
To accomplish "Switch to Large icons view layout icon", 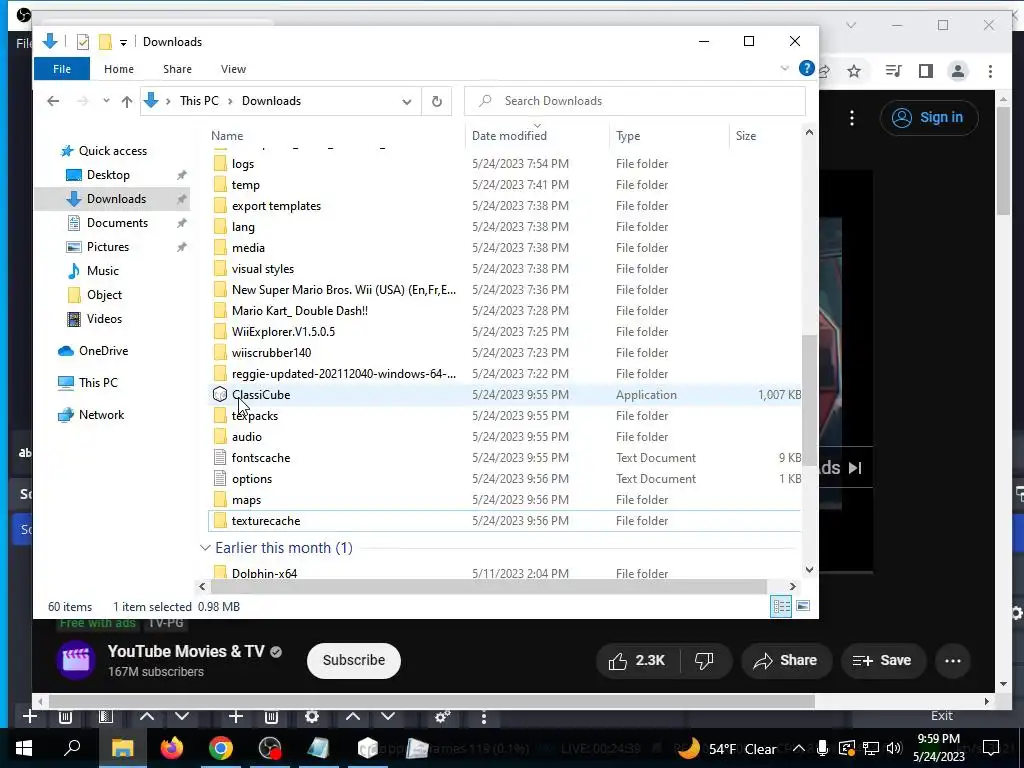I will coord(803,606).
